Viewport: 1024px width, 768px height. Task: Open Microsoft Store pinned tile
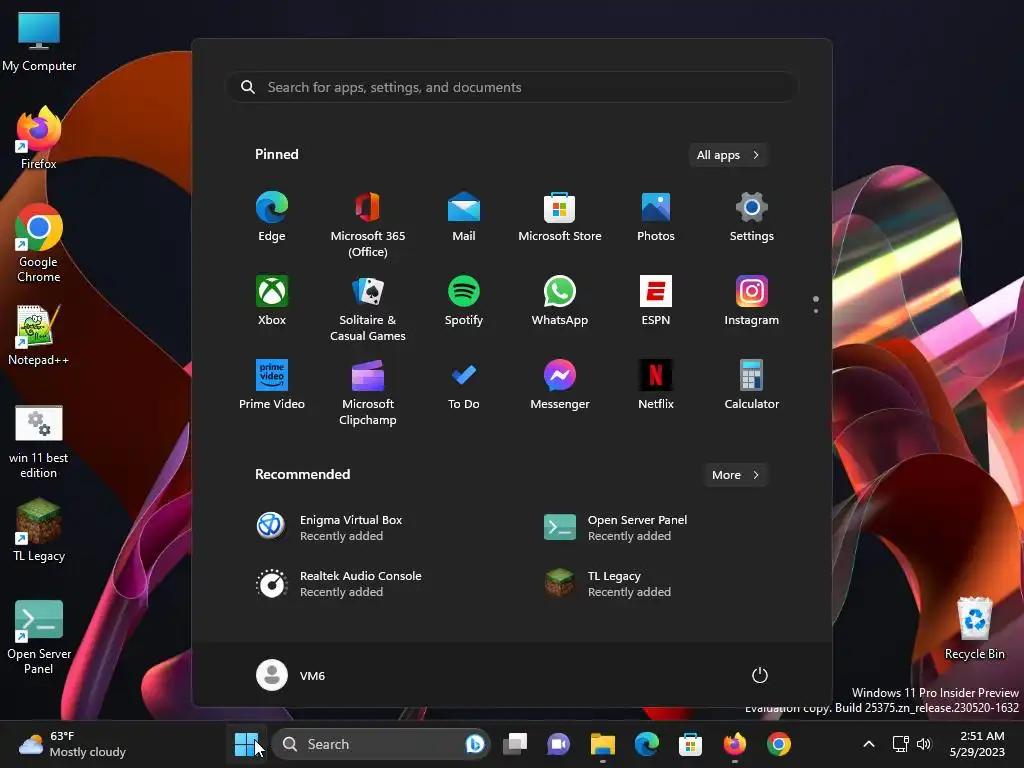(x=560, y=217)
